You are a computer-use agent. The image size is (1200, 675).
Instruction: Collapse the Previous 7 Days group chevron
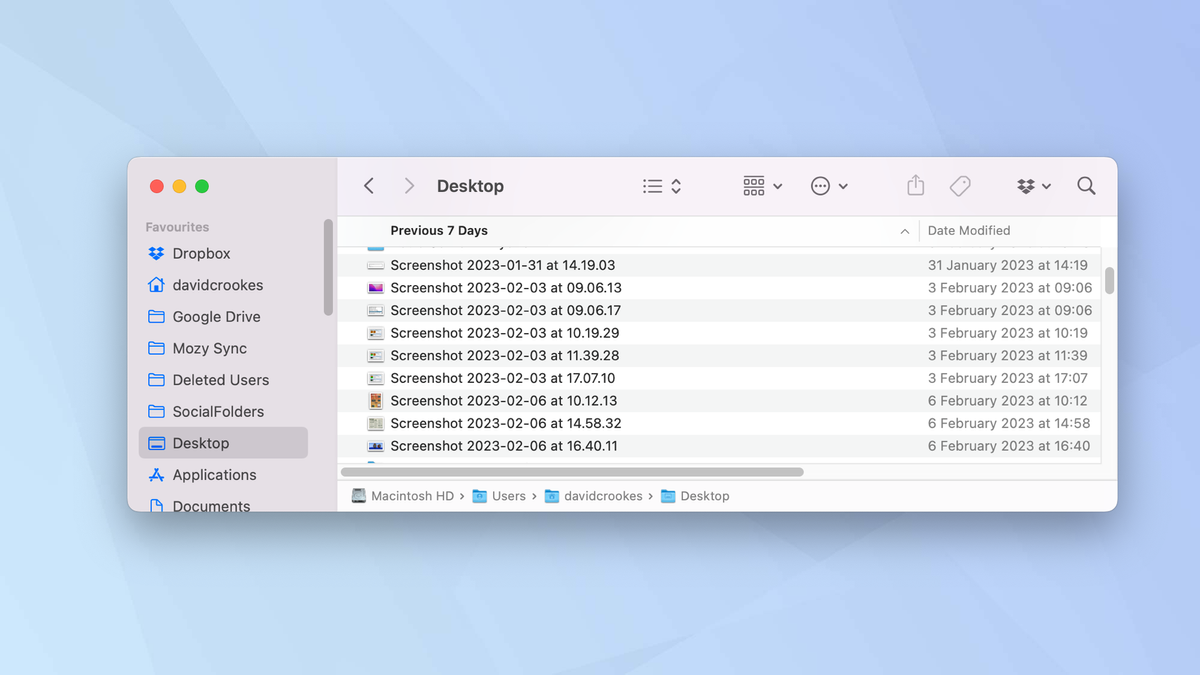tap(905, 230)
